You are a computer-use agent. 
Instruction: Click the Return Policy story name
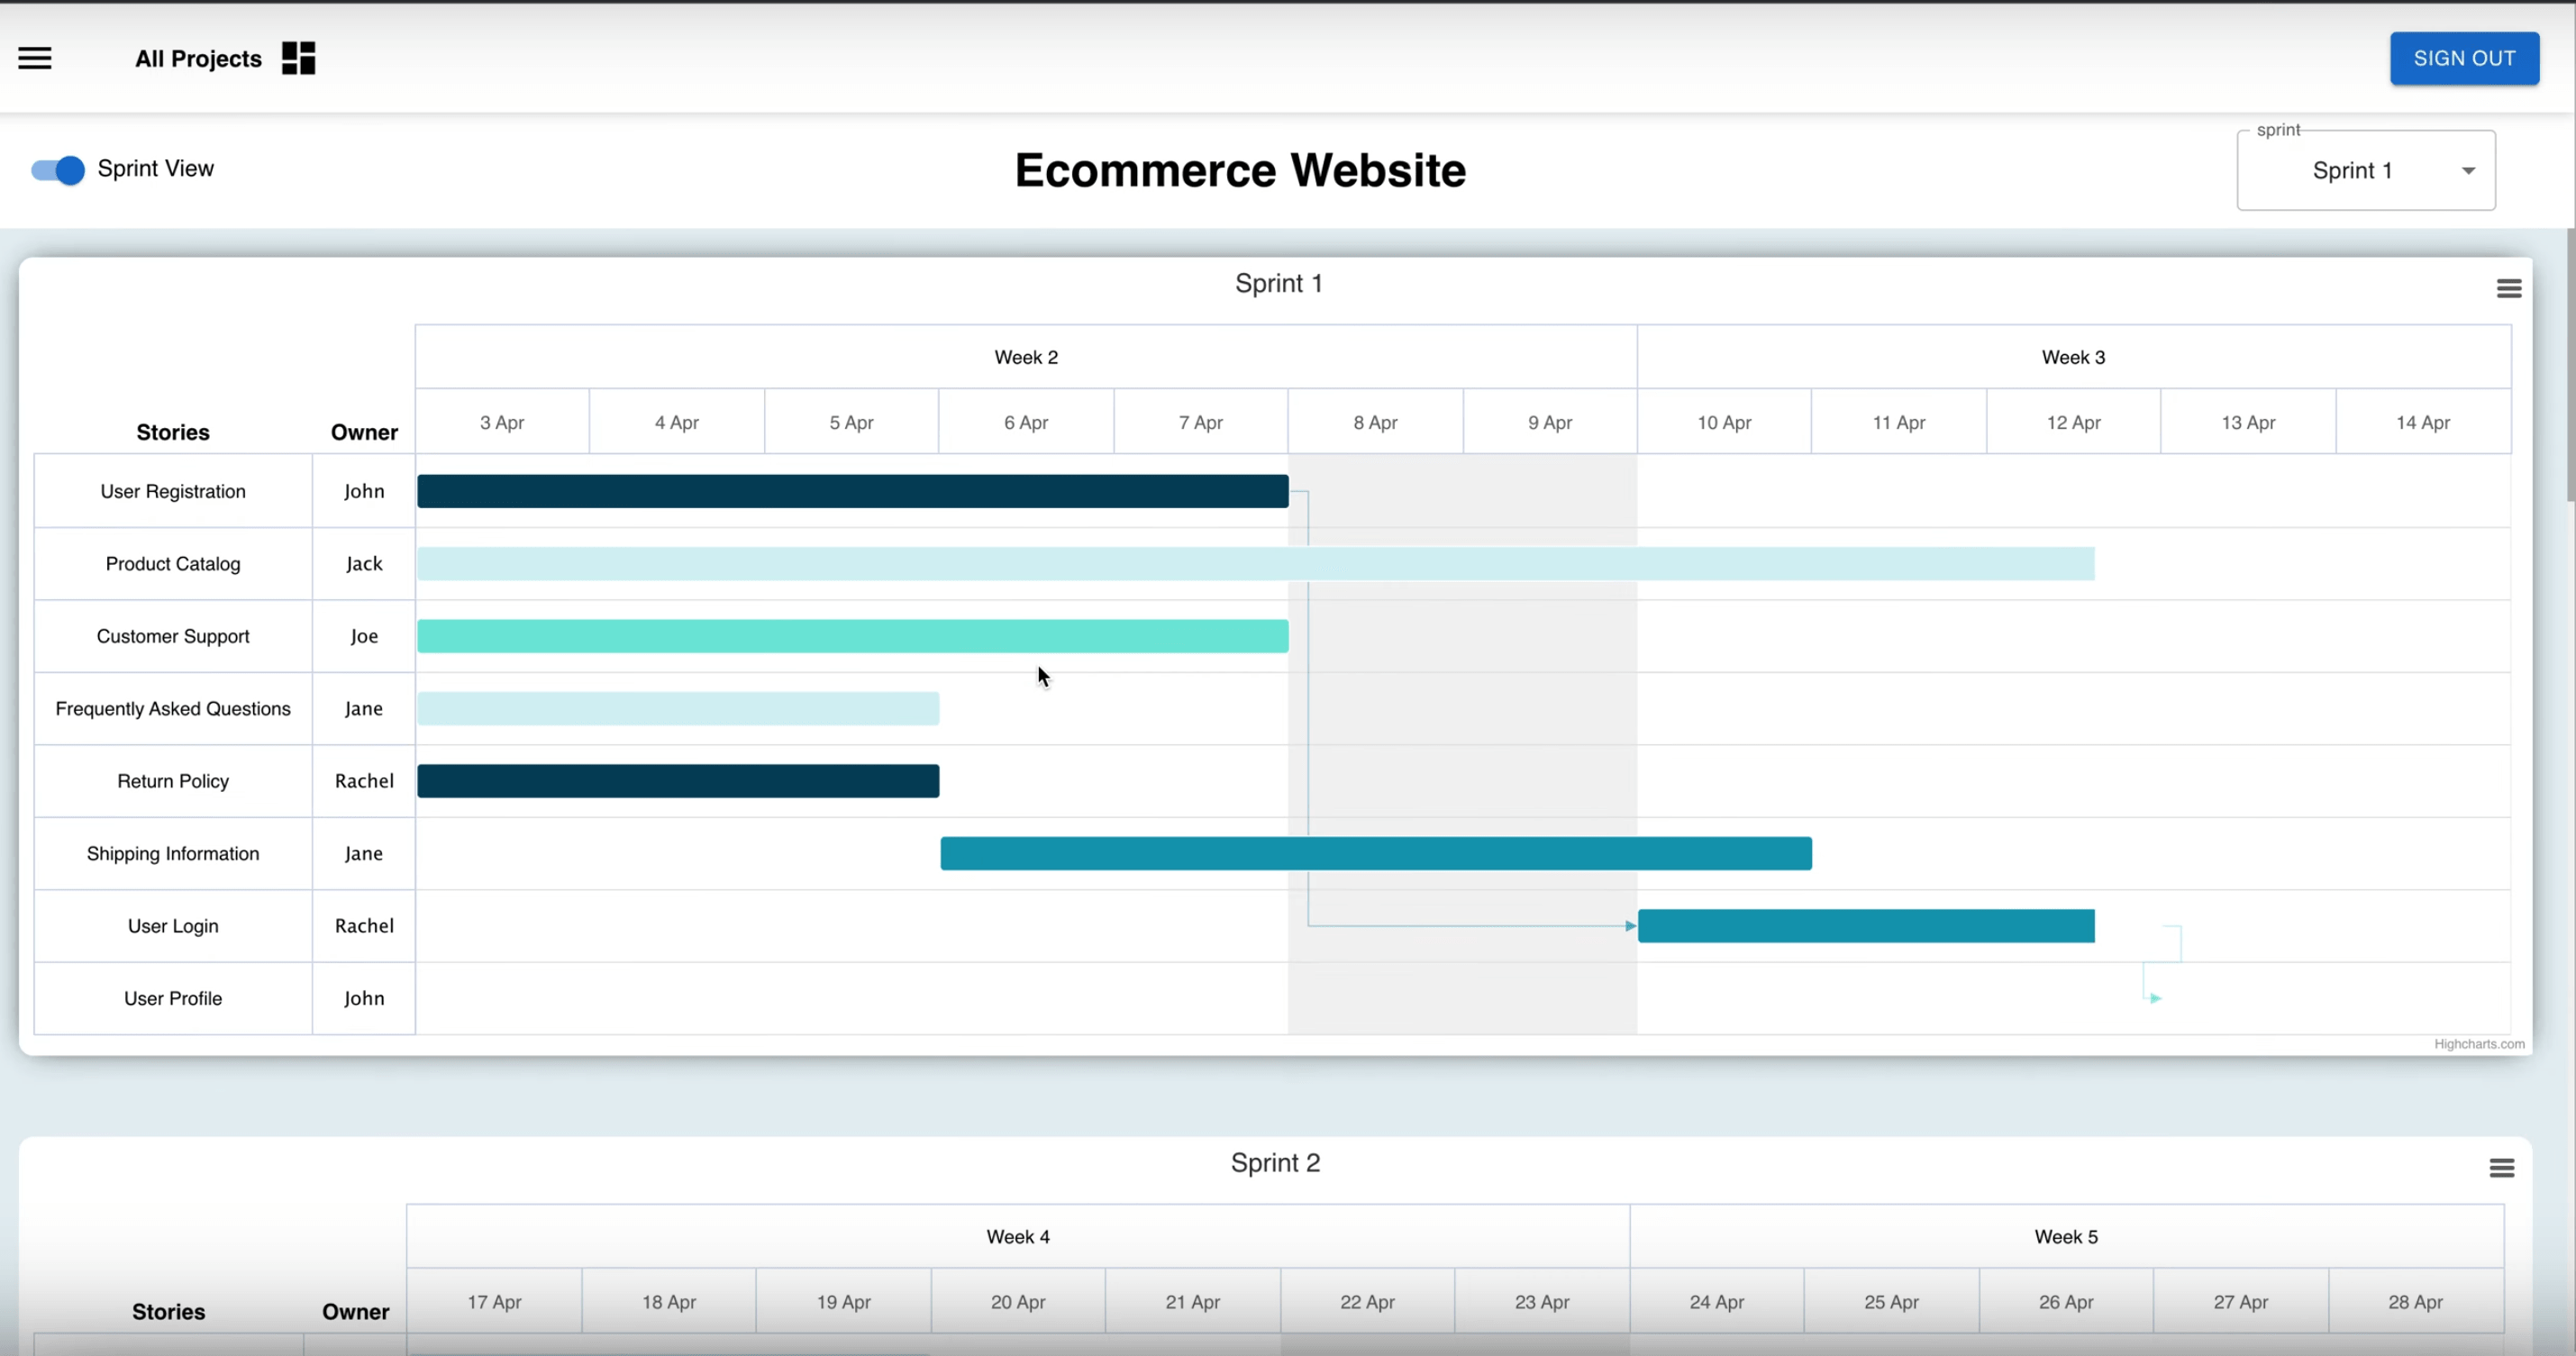coord(173,781)
